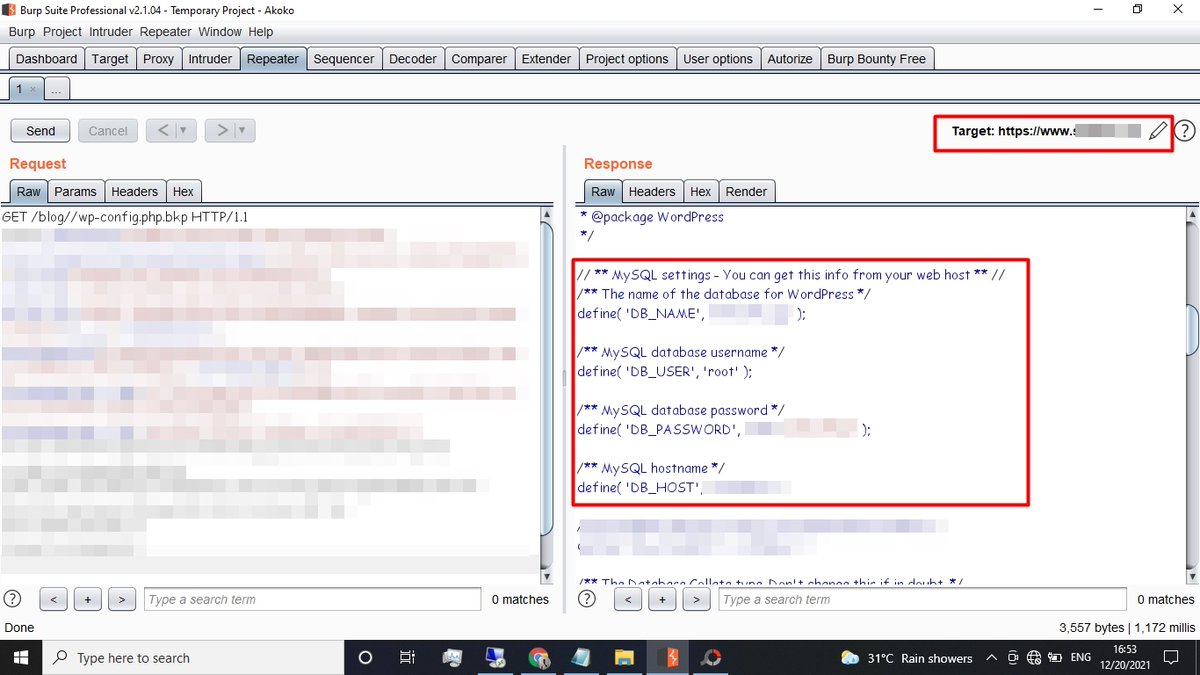Focus the request search term field
The image size is (1200, 675).
click(312, 599)
